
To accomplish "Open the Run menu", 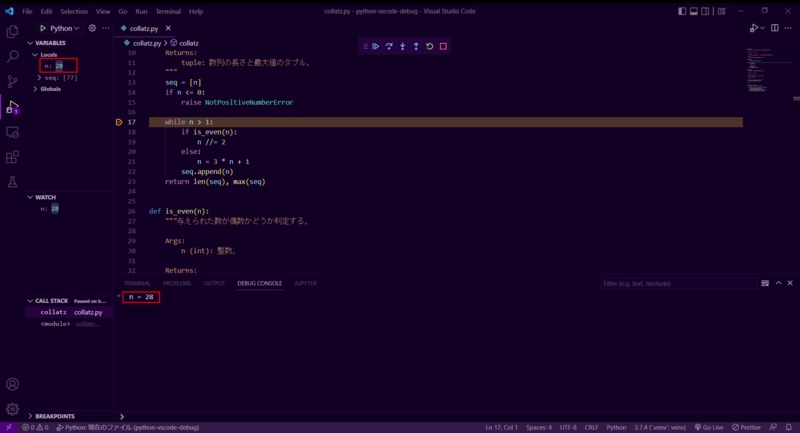I will coord(141,11).
